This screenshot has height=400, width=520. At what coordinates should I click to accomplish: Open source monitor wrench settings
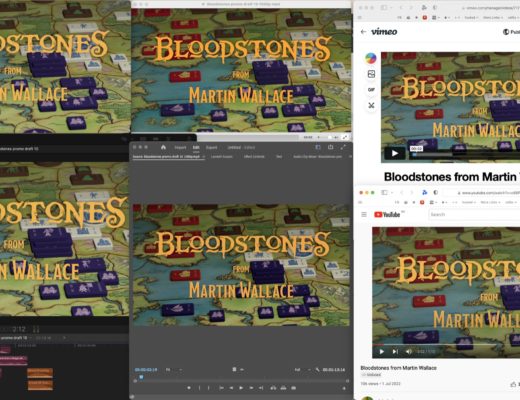click(317, 370)
